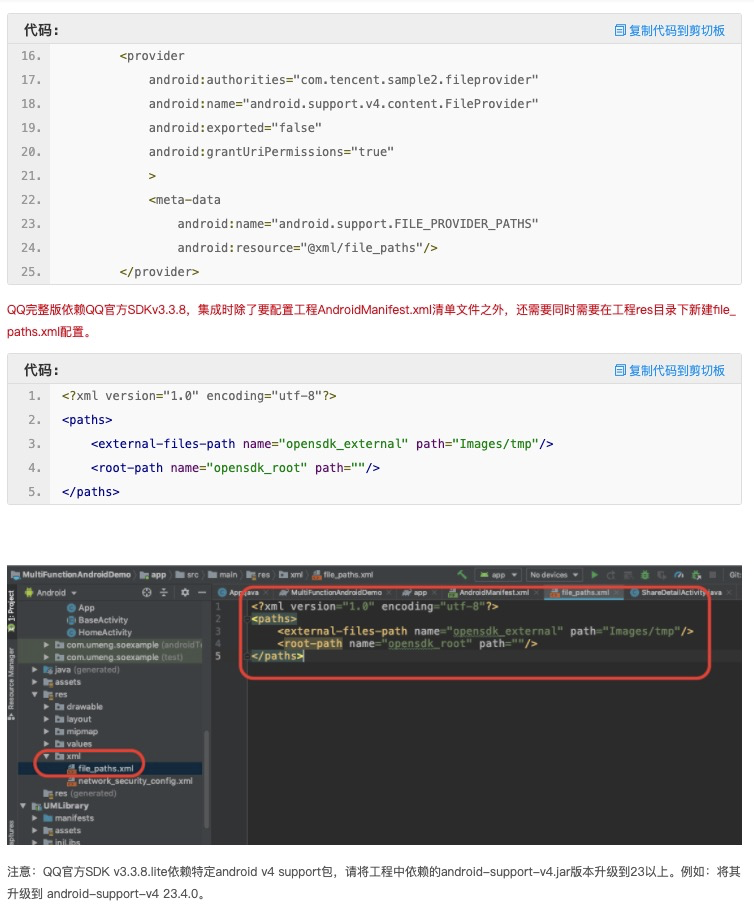This screenshot has height=909, width=754.
Task: Click root-path line in web code block
Action: (235, 468)
